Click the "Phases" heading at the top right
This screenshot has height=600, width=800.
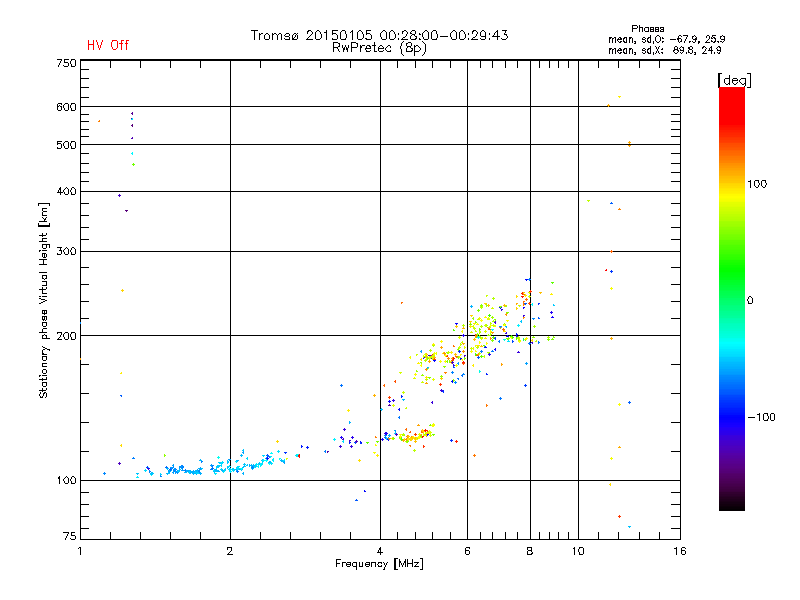pyautogui.click(x=647, y=29)
